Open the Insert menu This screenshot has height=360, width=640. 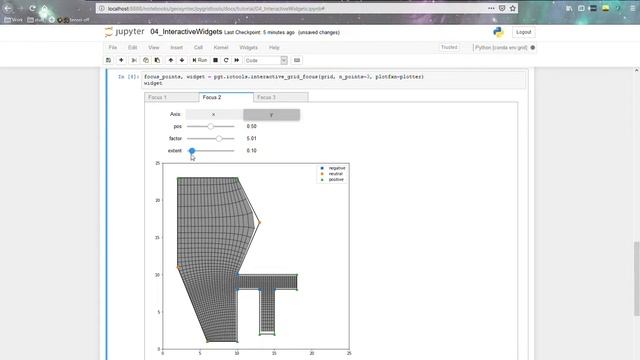point(176,47)
